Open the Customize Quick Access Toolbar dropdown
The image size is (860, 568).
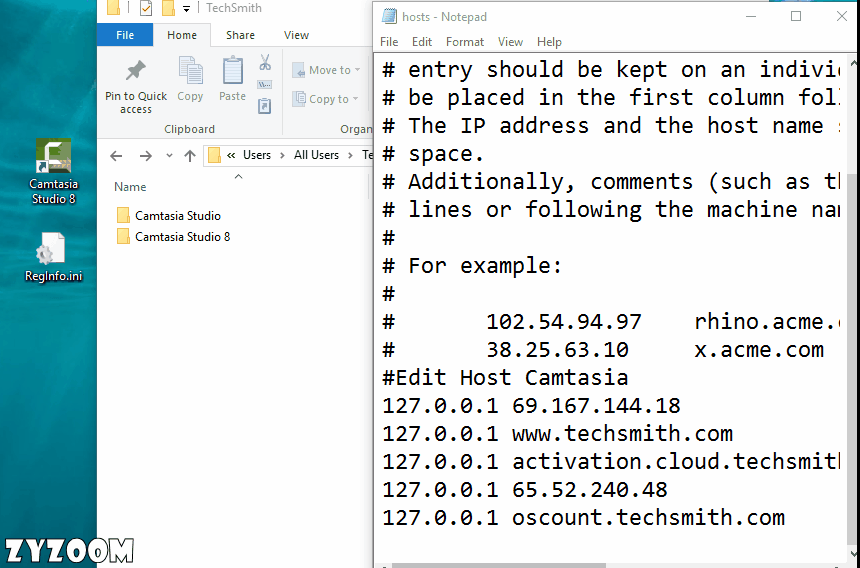click(x=186, y=9)
